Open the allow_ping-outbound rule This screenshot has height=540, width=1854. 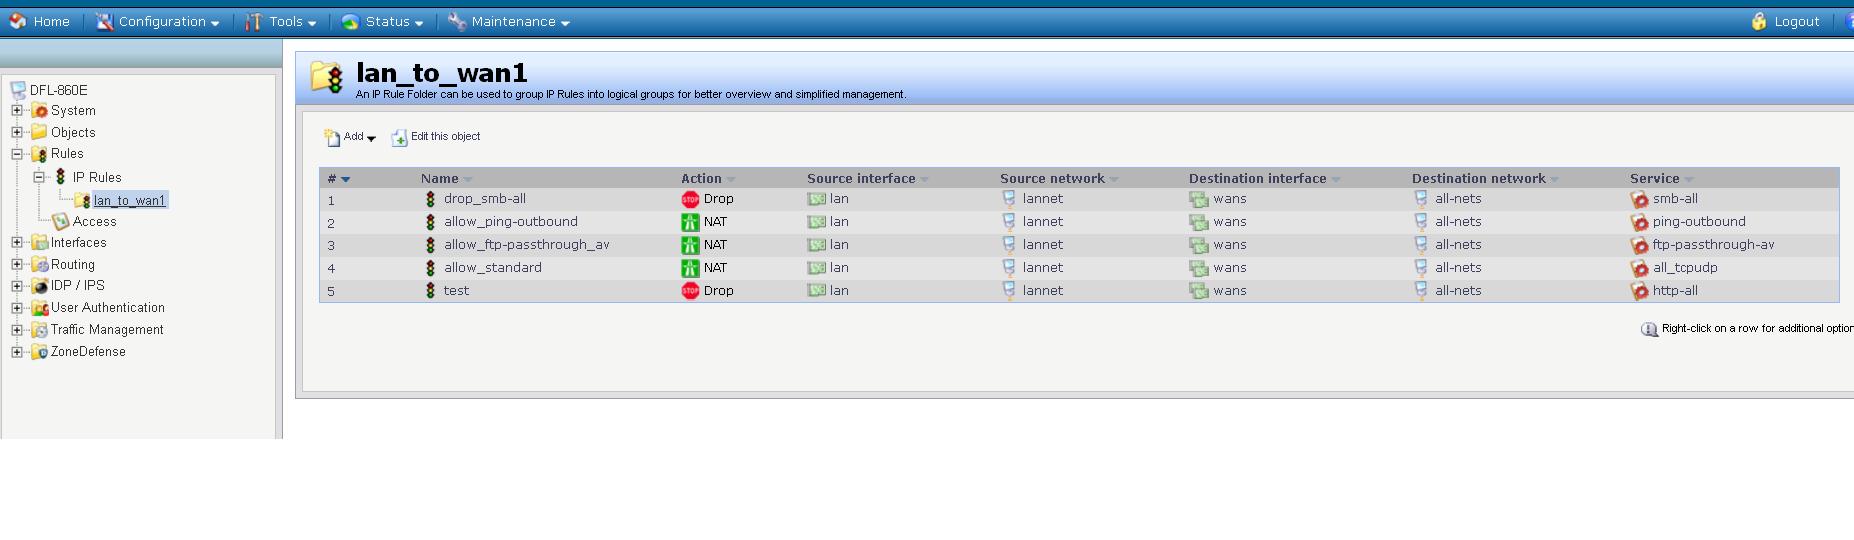[x=511, y=222]
